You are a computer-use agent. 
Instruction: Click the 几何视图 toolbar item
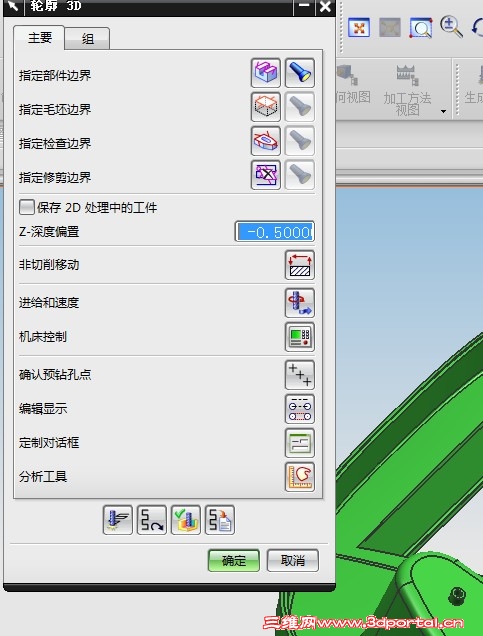click(x=353, y=85)
